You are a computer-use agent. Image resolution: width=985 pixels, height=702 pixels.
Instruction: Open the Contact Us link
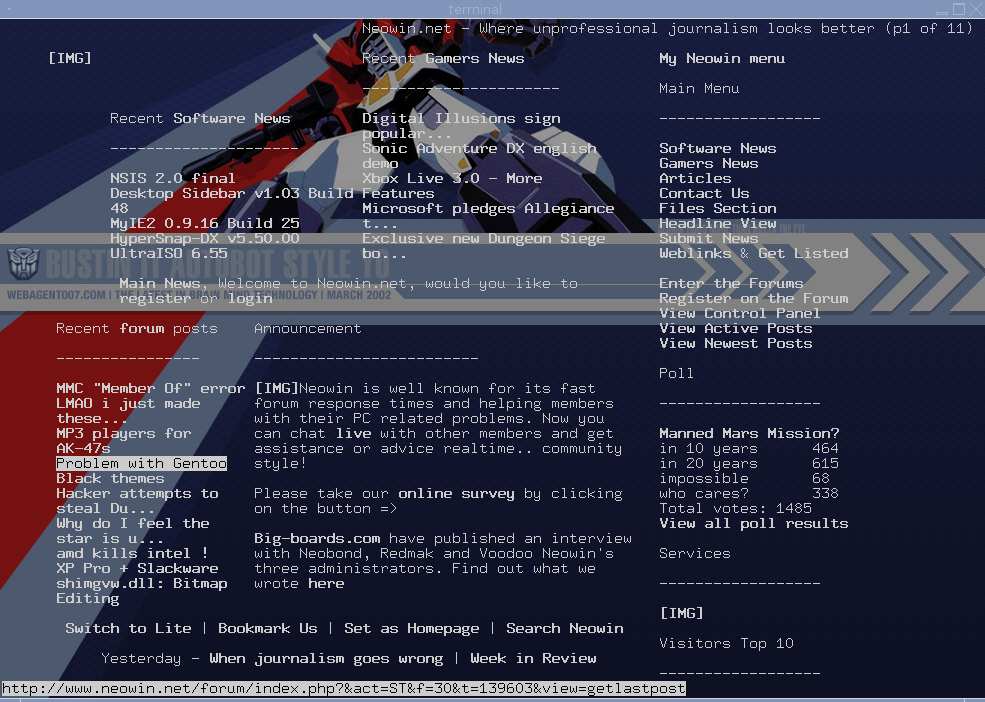[x=704, y=194]
